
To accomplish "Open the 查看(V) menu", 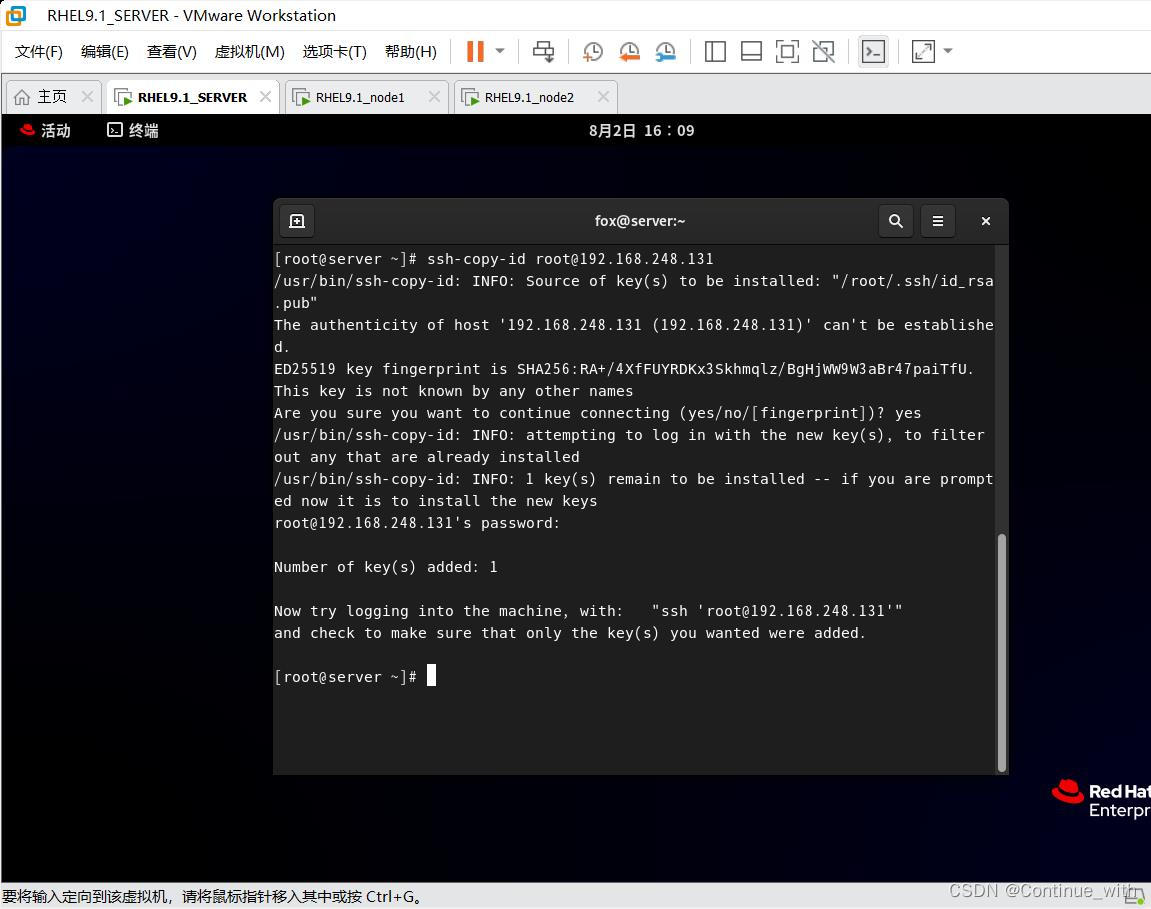I will coord(172,51).
